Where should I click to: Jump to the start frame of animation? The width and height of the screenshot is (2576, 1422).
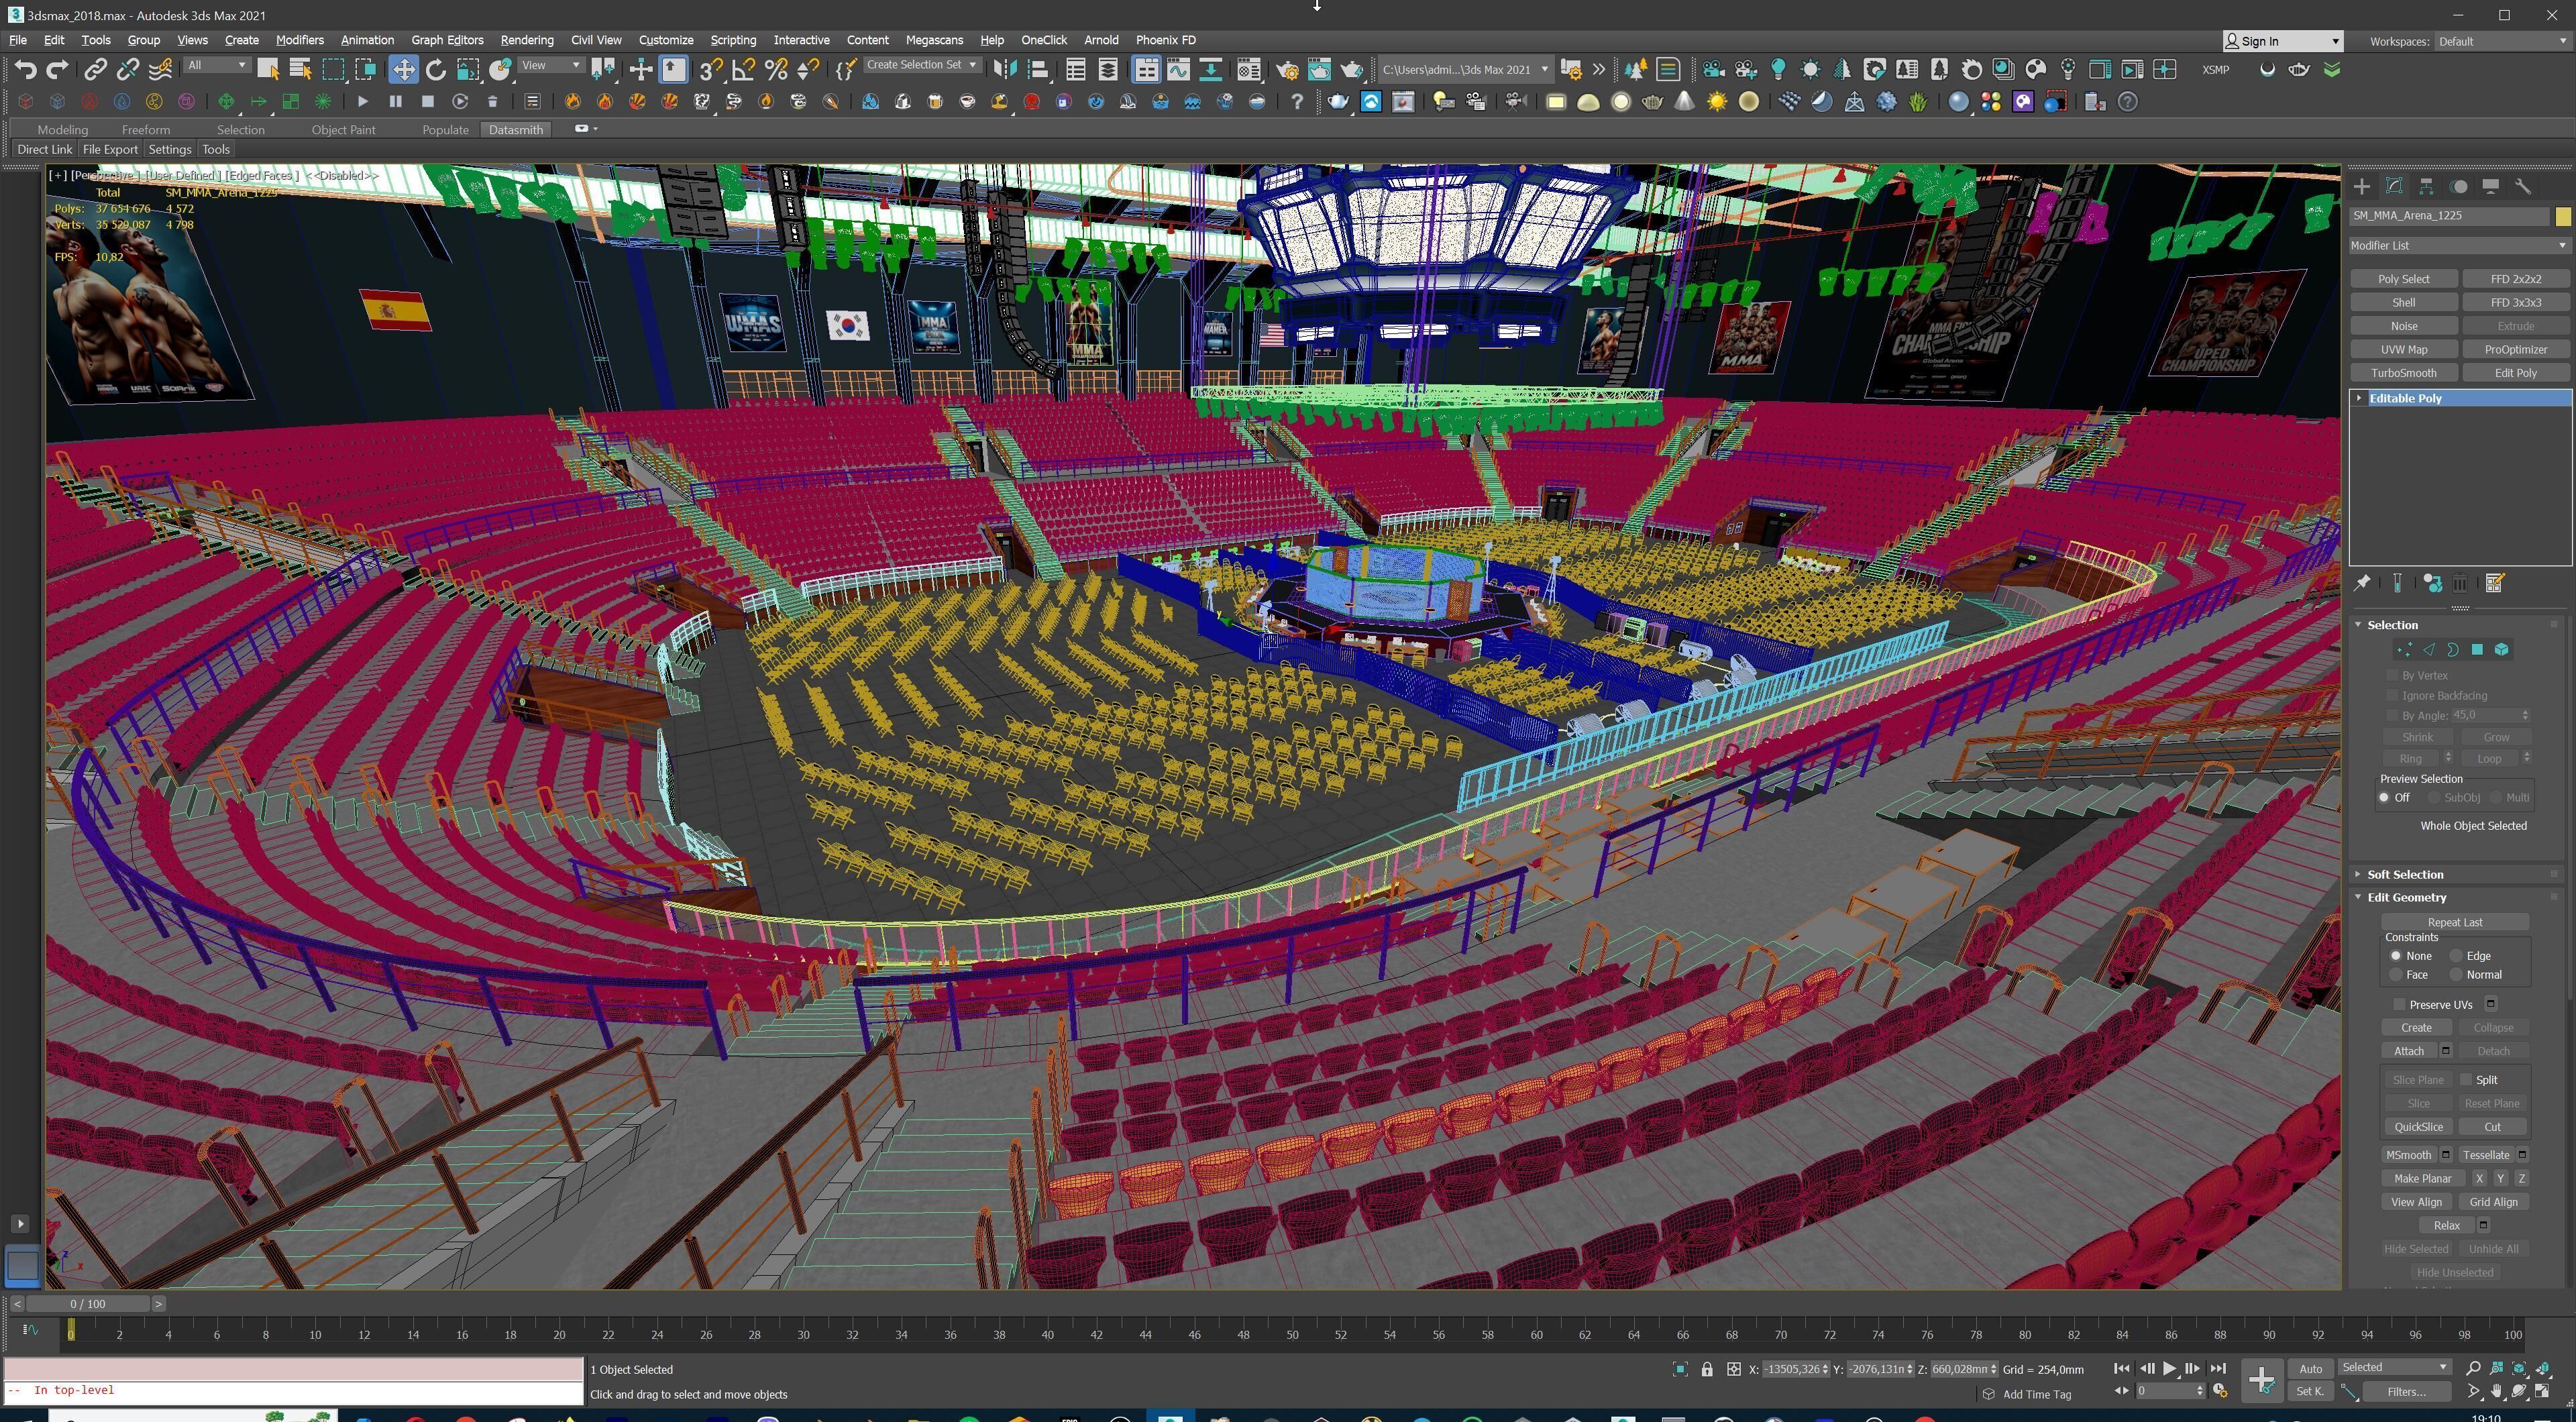pyautogui.click(x=2121, y=1368)
